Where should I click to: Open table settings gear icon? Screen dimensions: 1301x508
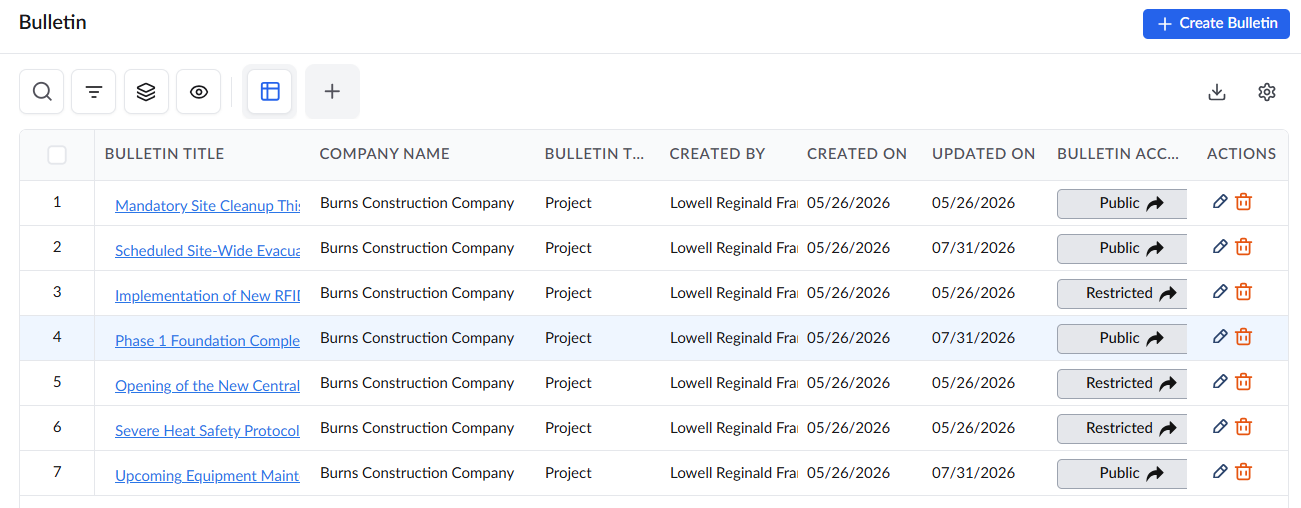pos(1267,92)
